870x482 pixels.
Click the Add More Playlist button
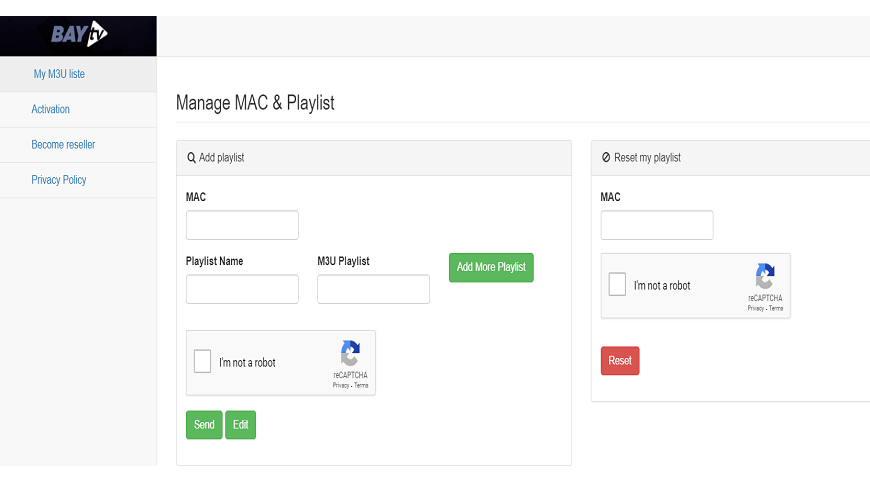(x=491, y=267)
